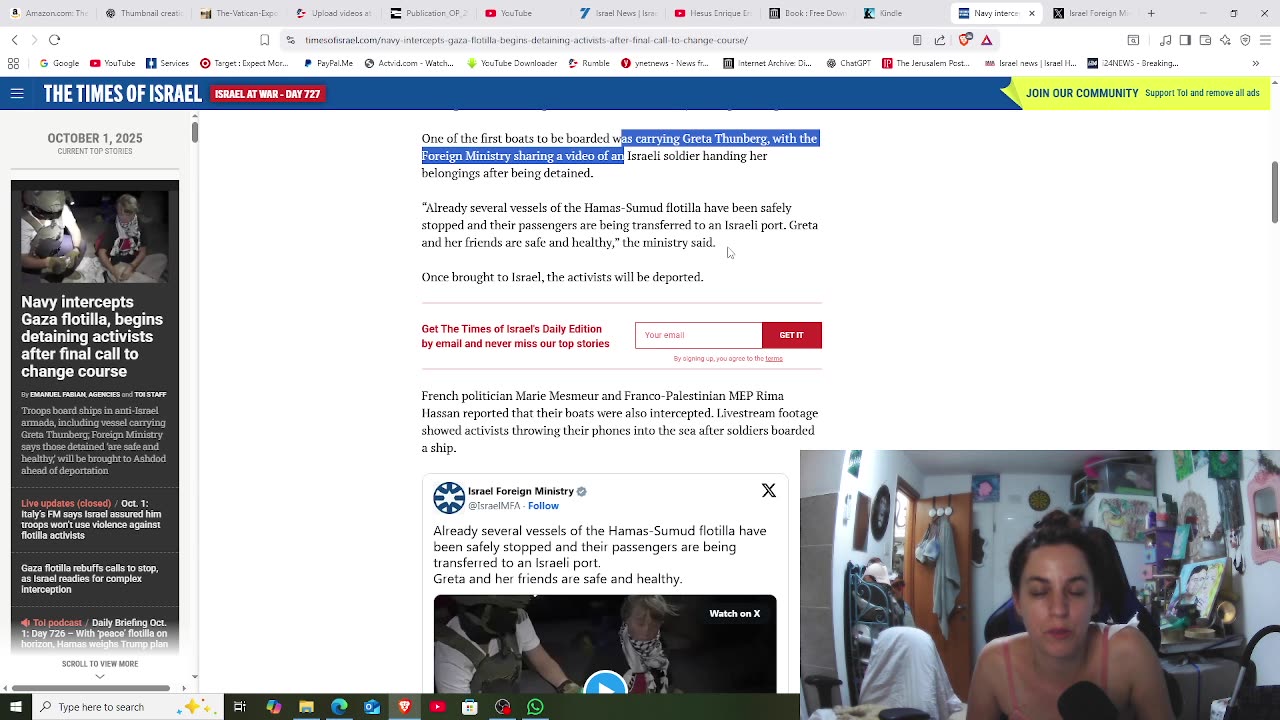Viewport: 1280px width, 720px height.
Task: Open the Israel at War Day 727 banner
Action: (x=267, y=94)
